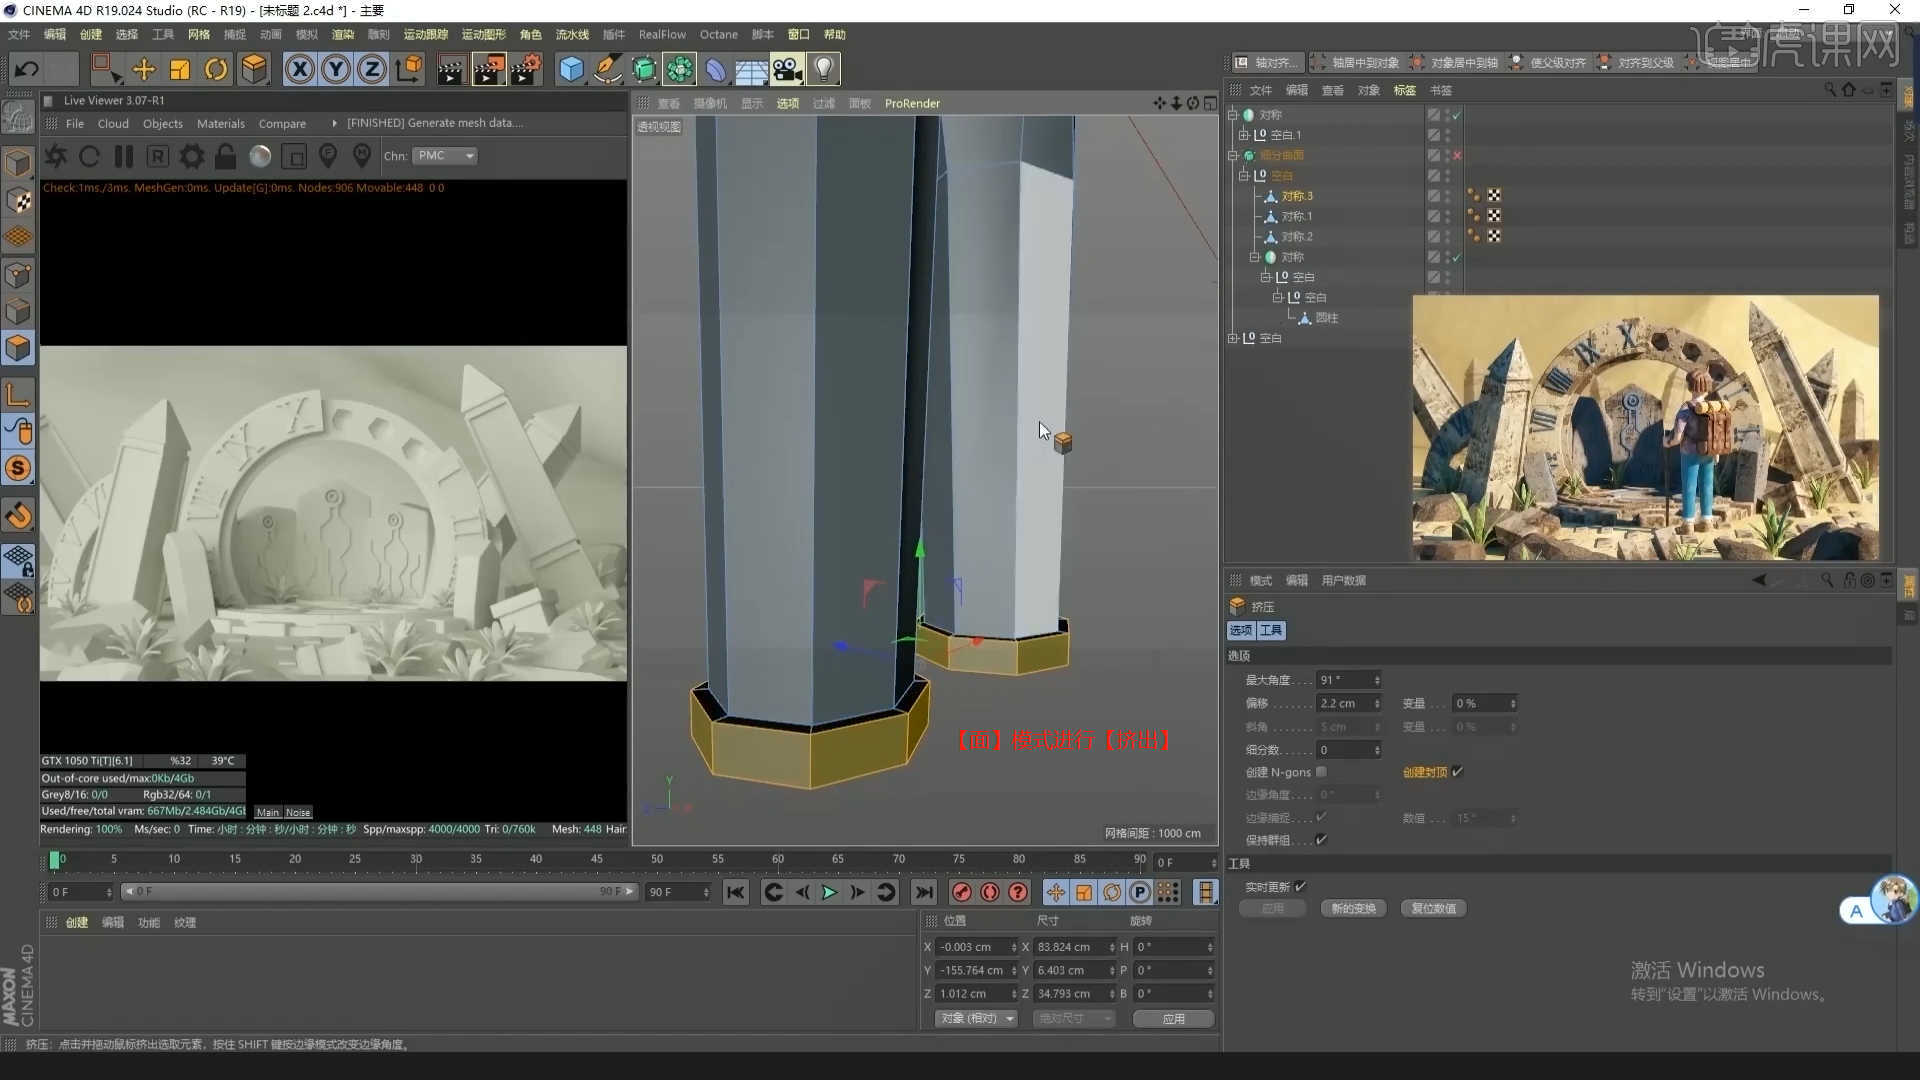
Task: Add a Light object
Action: [823, 69]
